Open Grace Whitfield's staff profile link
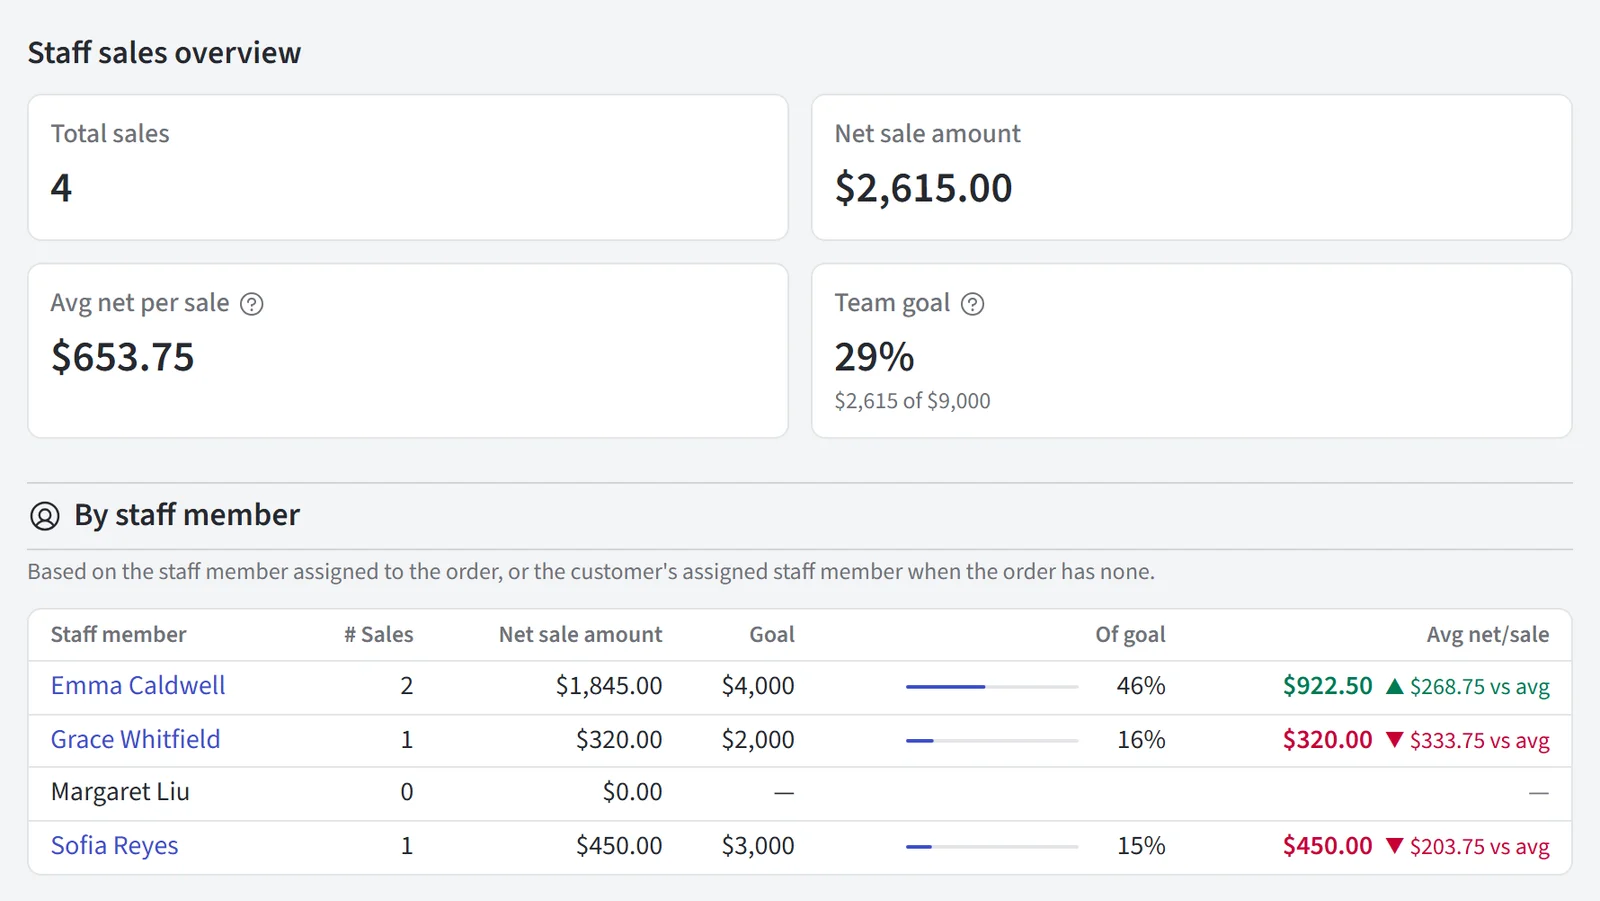This screenshot has height=901, width=1600. [x=136, y=740]
